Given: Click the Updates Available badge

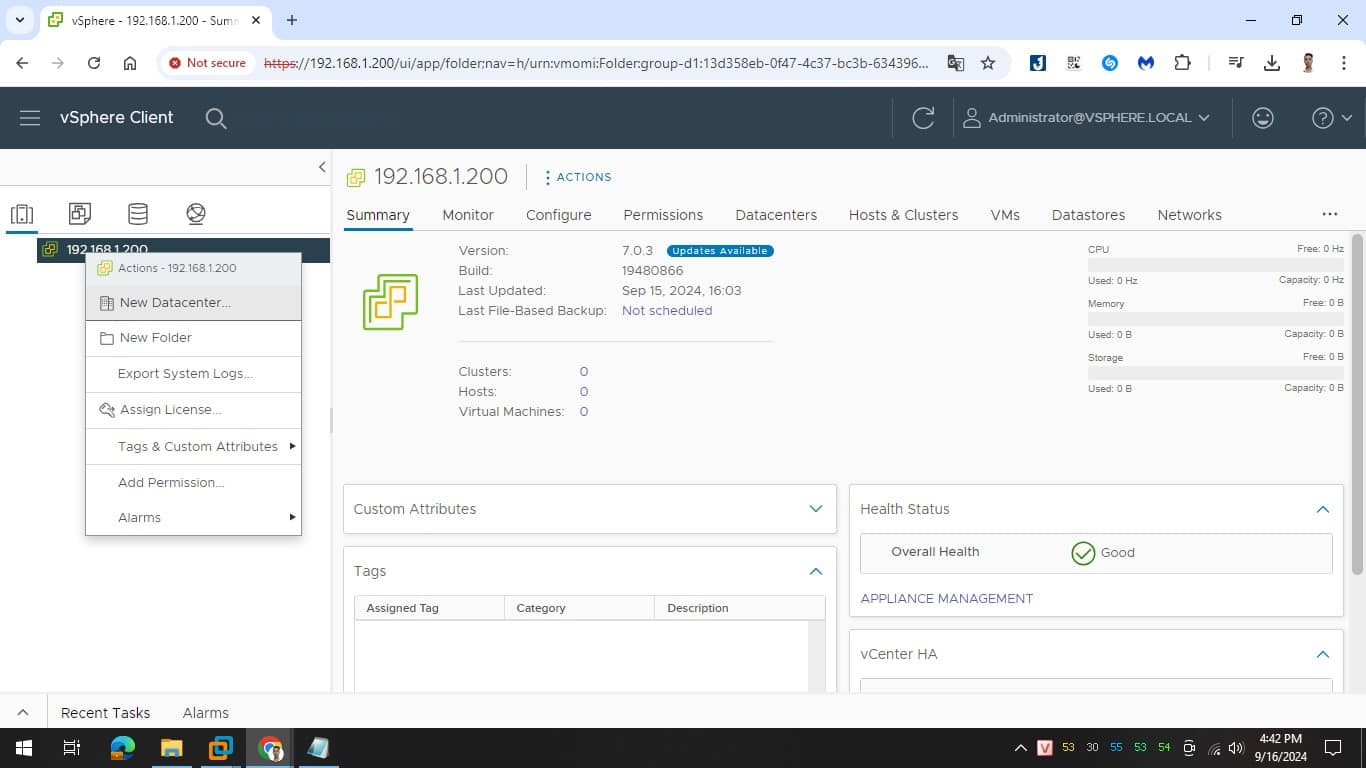Looking at the screenshot, I should pos(720,251).
